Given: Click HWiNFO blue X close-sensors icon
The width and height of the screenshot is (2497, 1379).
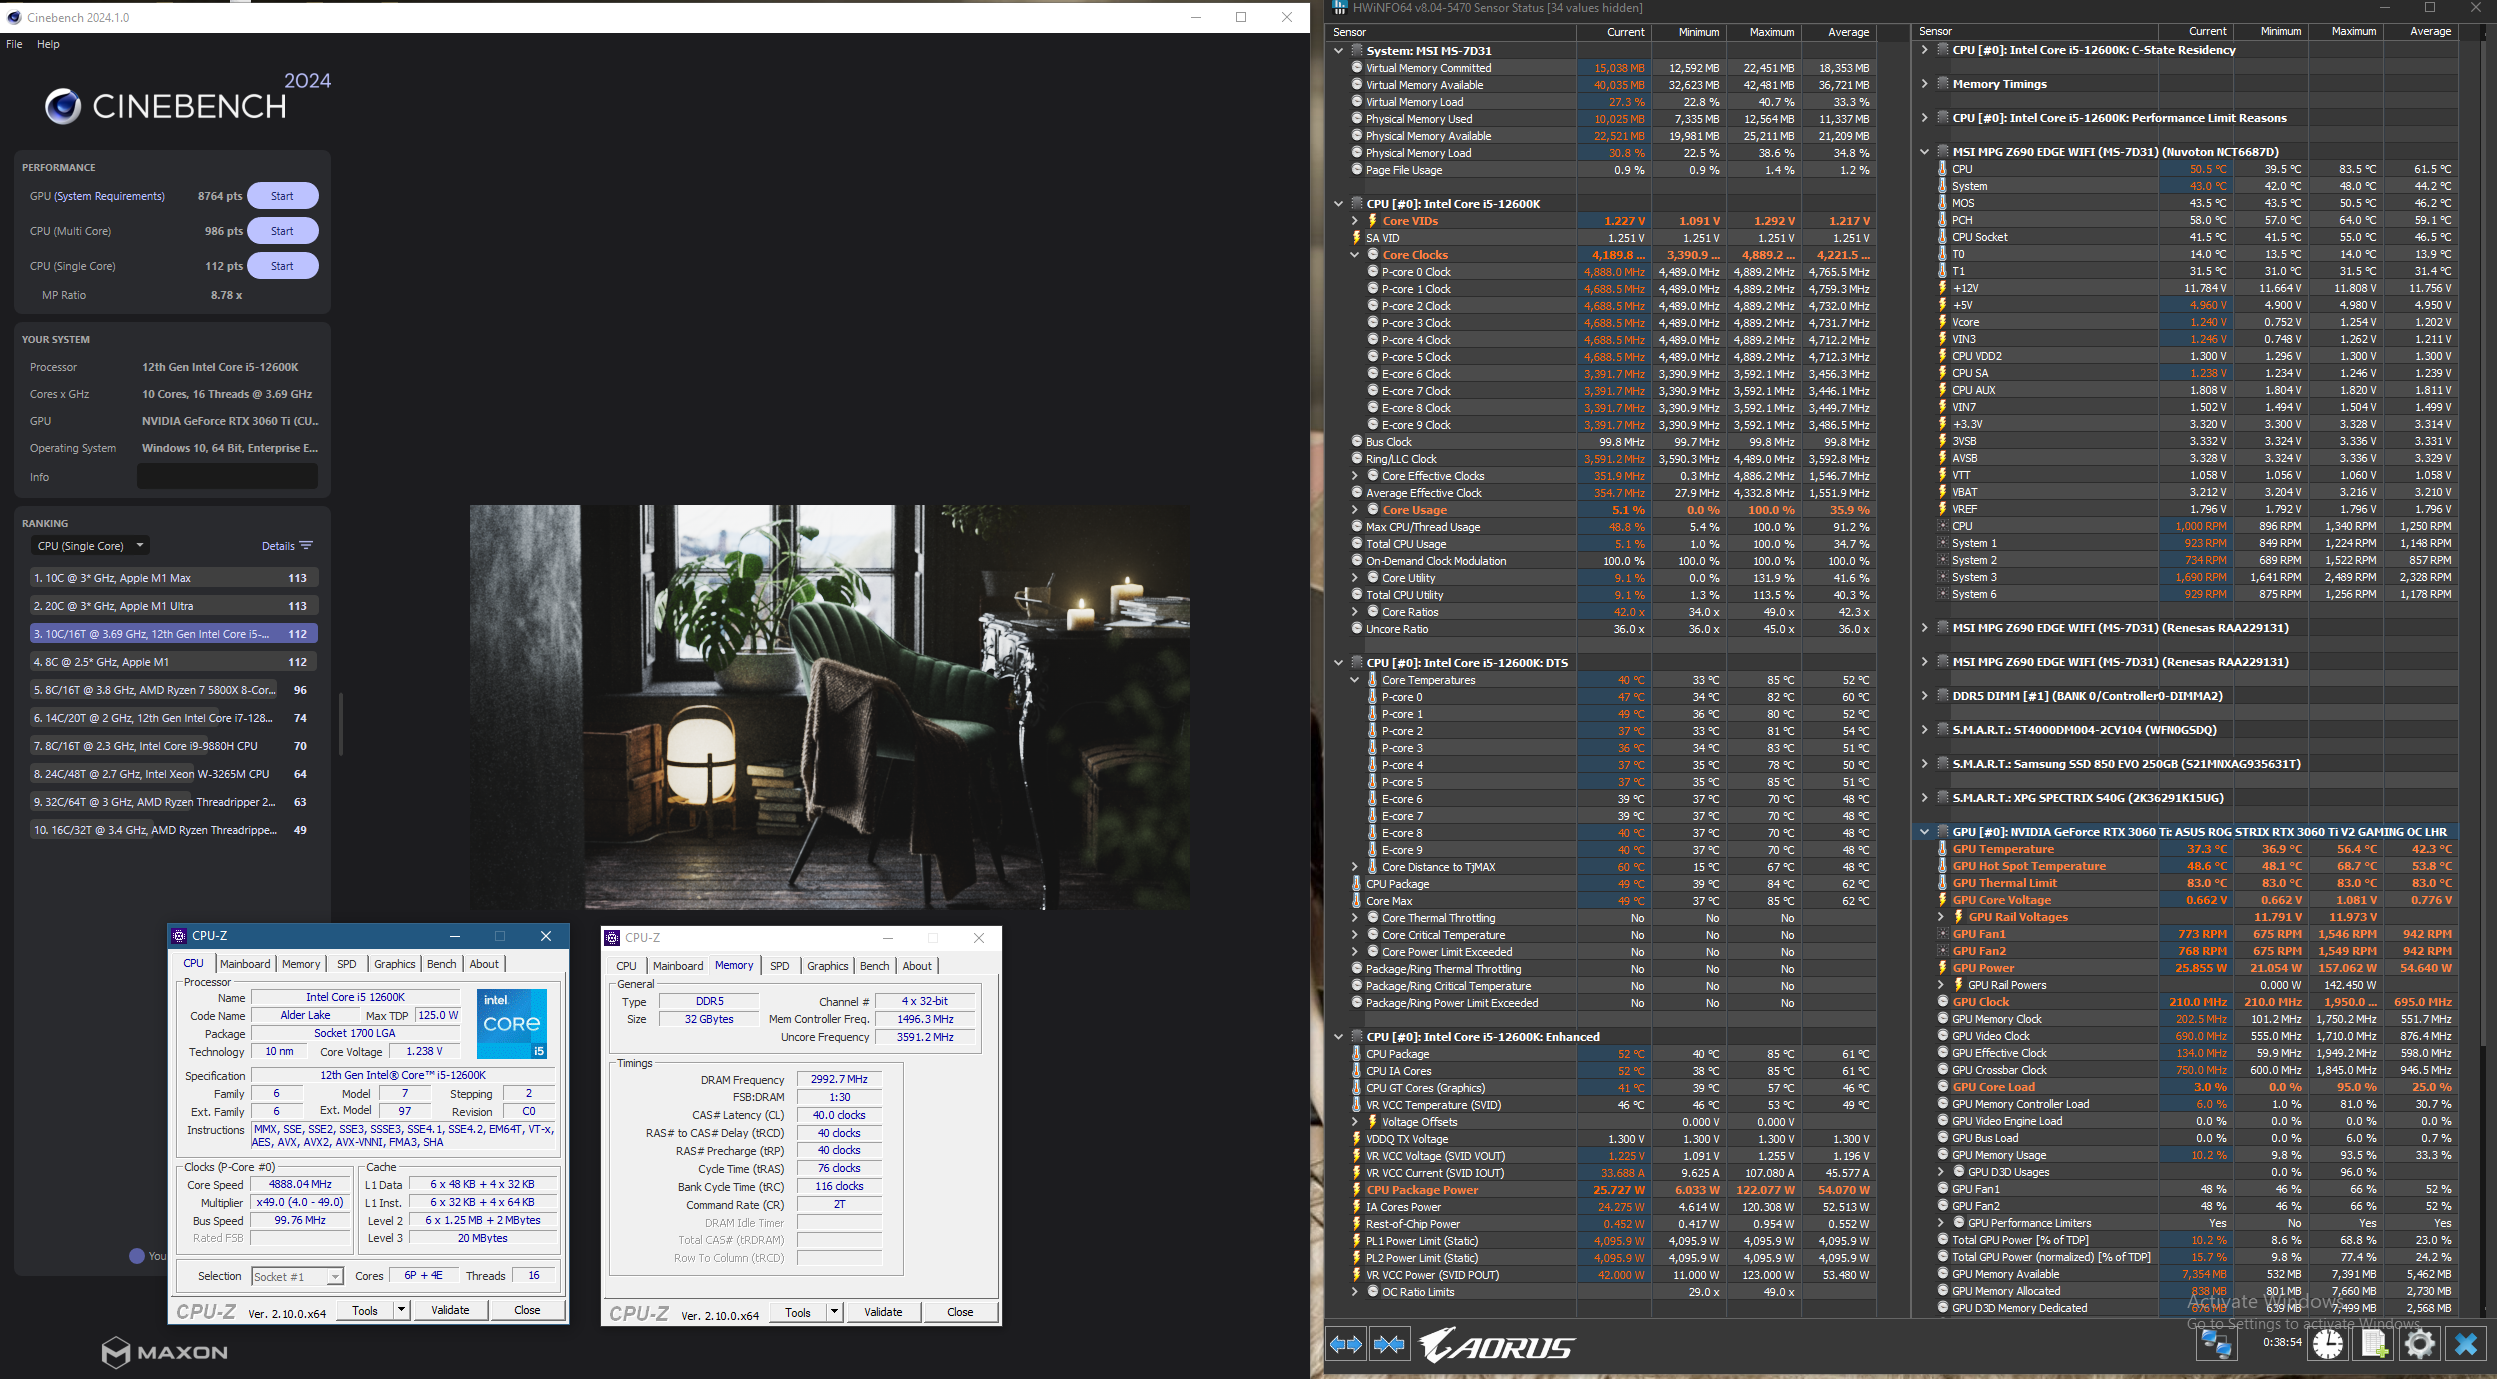Looking at the screenshot, I should coord(2466,1345).
